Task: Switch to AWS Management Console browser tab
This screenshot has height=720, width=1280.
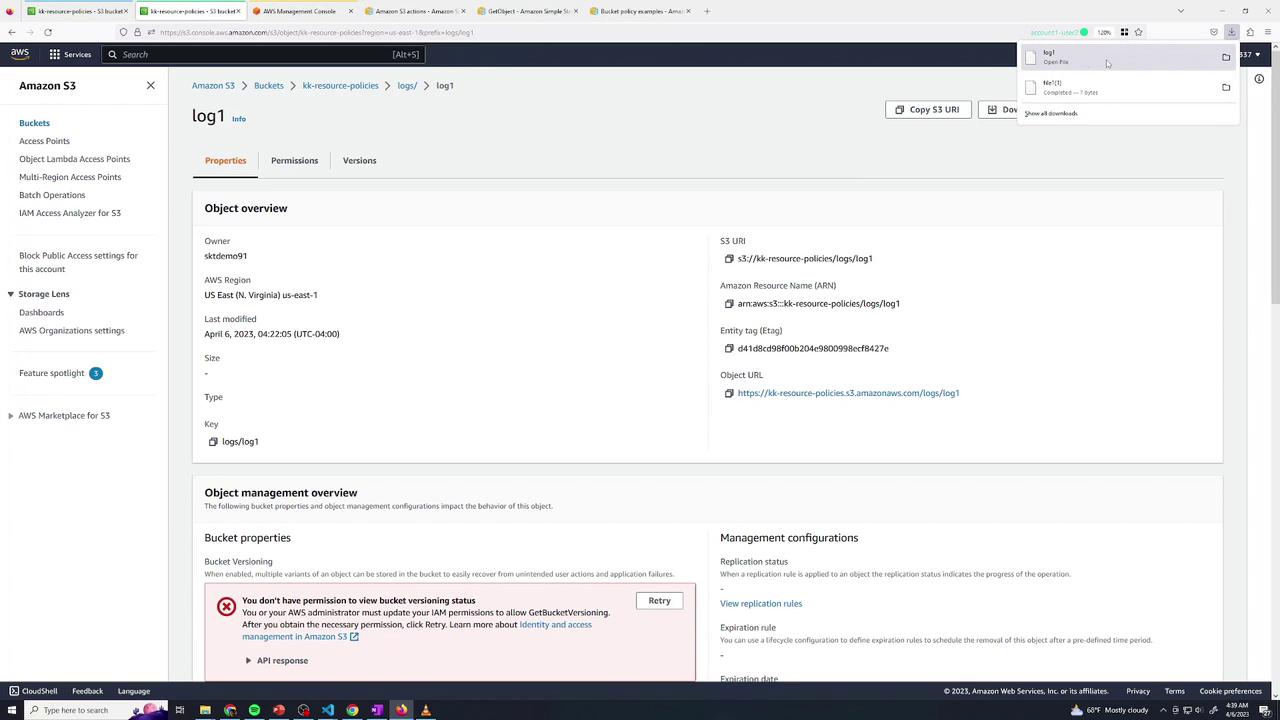Action: click(x=303, y=11)
